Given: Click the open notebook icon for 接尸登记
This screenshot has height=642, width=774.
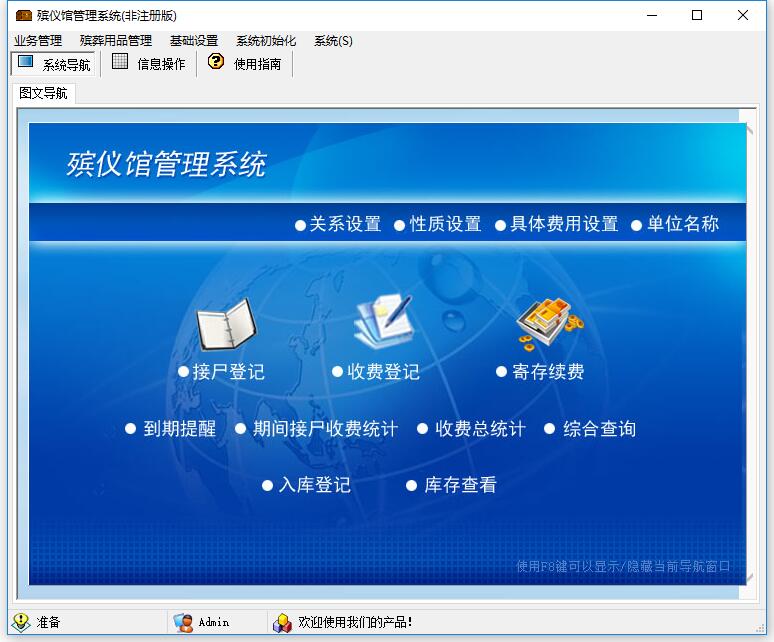Looking at the screenshot, I should point(227,324).
